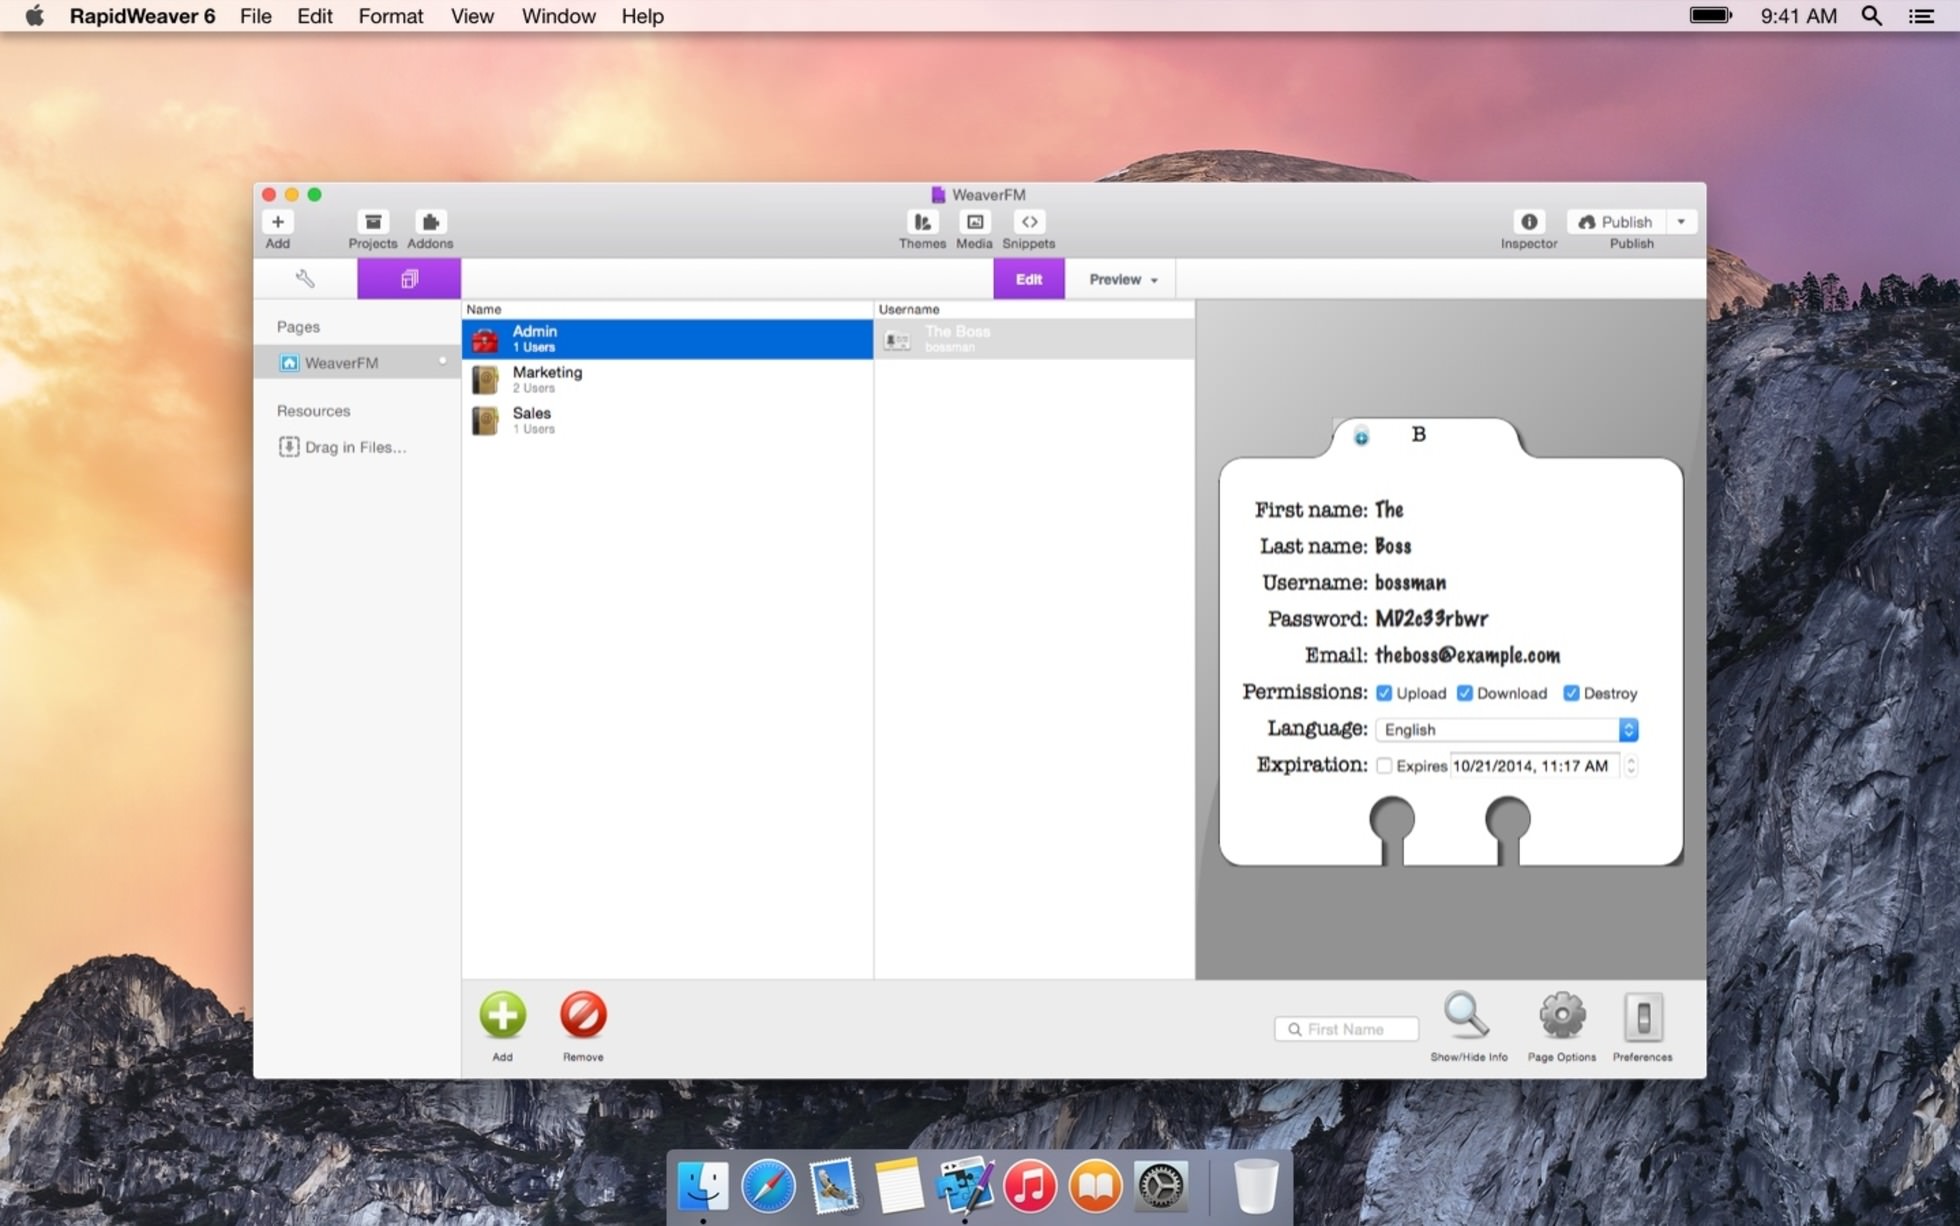Edit the Username field bossman
The height and width of the screenshot is (1226, 1960).
[x=1410, y=583]
